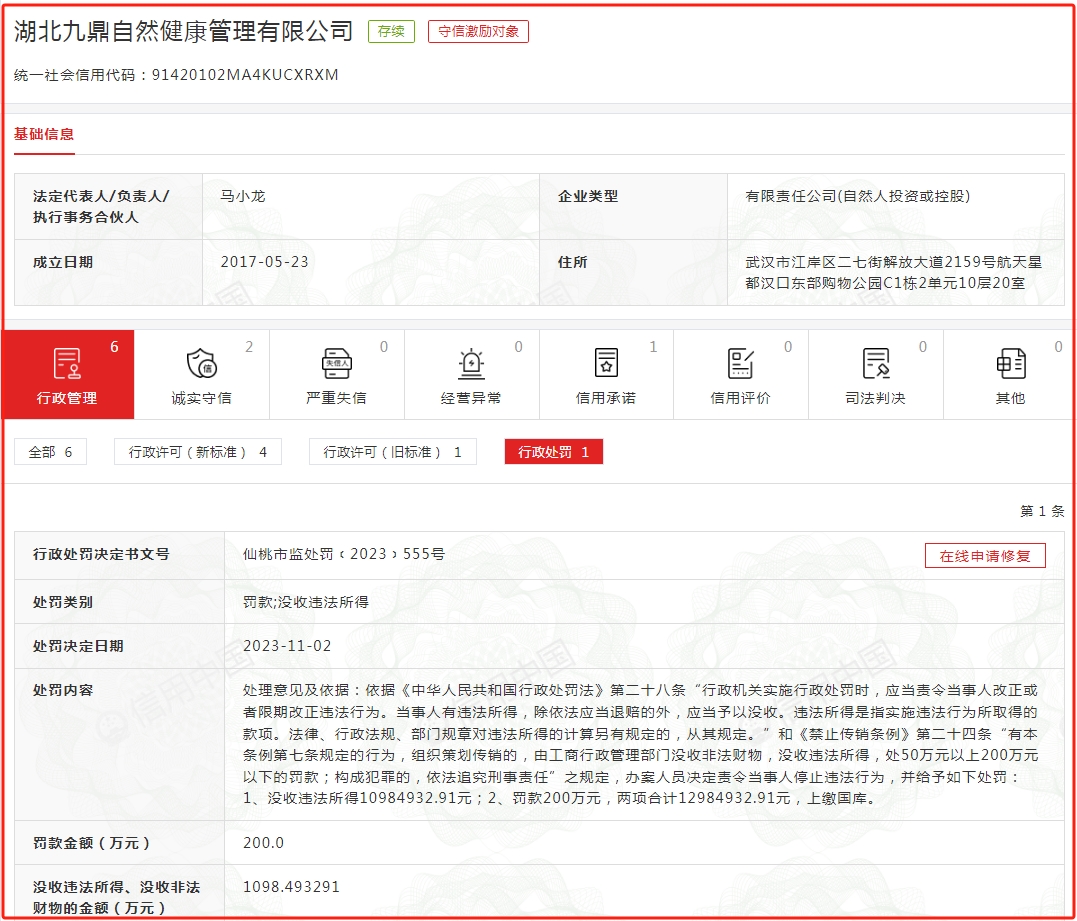Viewport: 1077px width, 921px height.
Task: Open the 司法判决 icon
Action: pyautogui.click(x=876, y=363)
